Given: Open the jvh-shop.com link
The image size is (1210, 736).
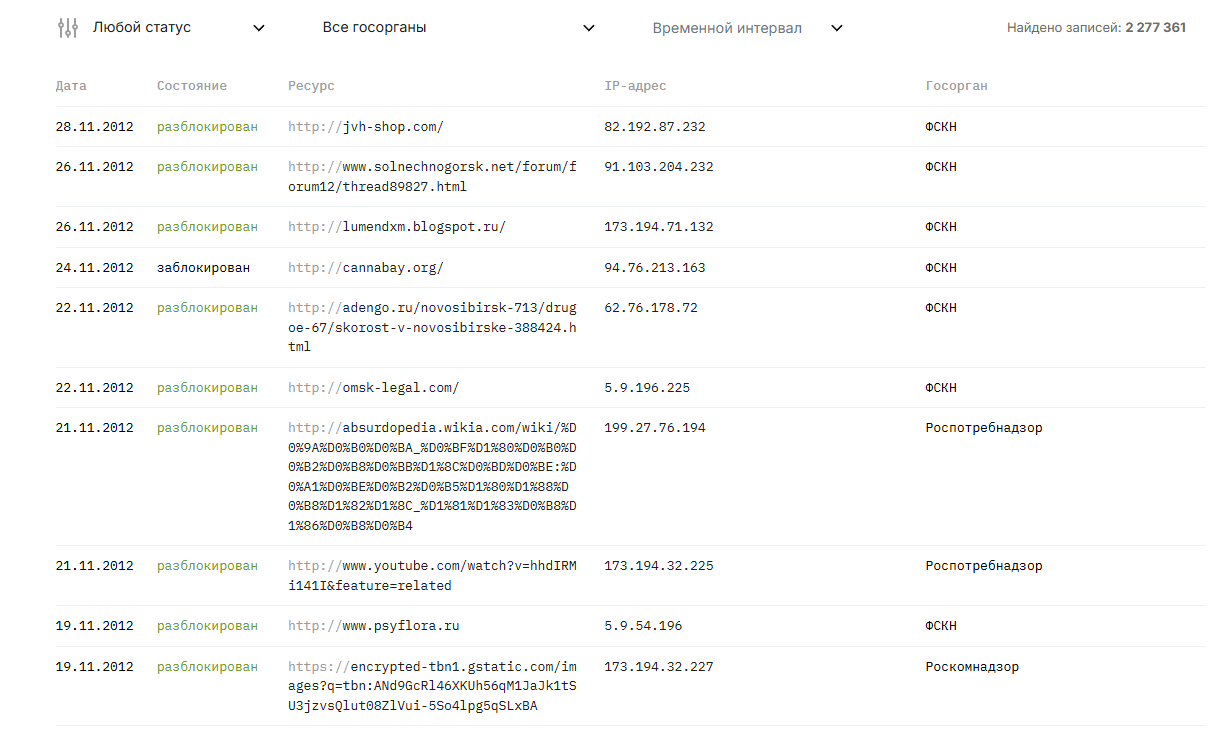Looking at the screenshot, I should [x=366, y=127].
